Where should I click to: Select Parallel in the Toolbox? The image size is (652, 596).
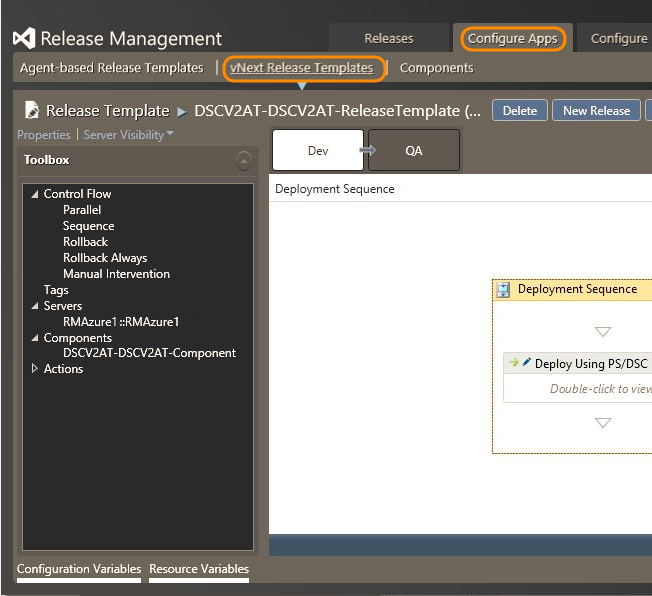point(82,210)
